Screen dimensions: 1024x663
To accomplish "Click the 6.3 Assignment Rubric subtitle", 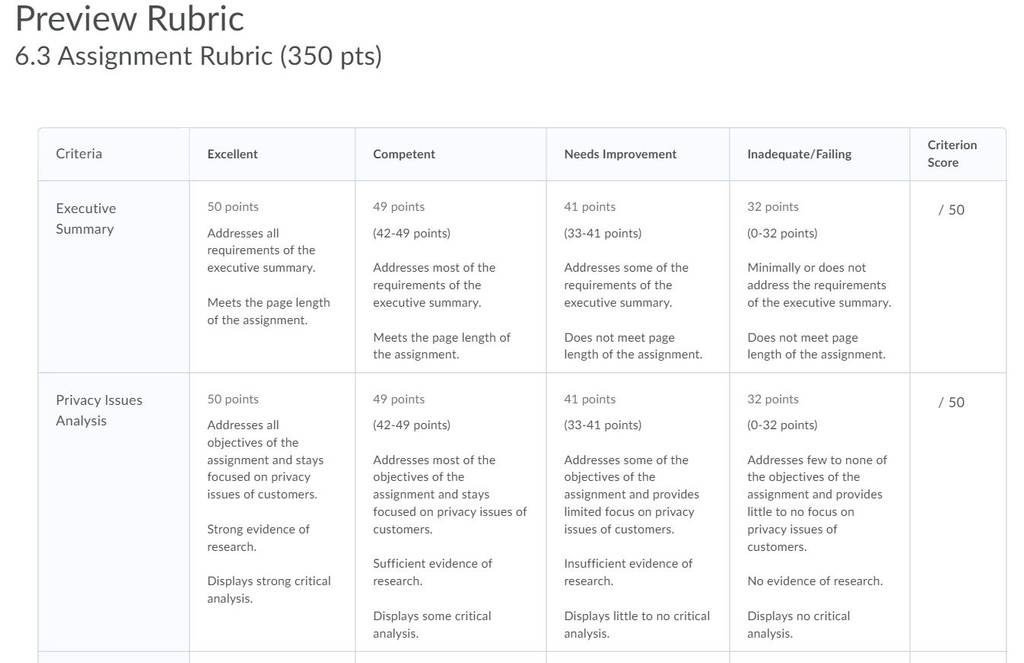I will click(x=199, y=56).
